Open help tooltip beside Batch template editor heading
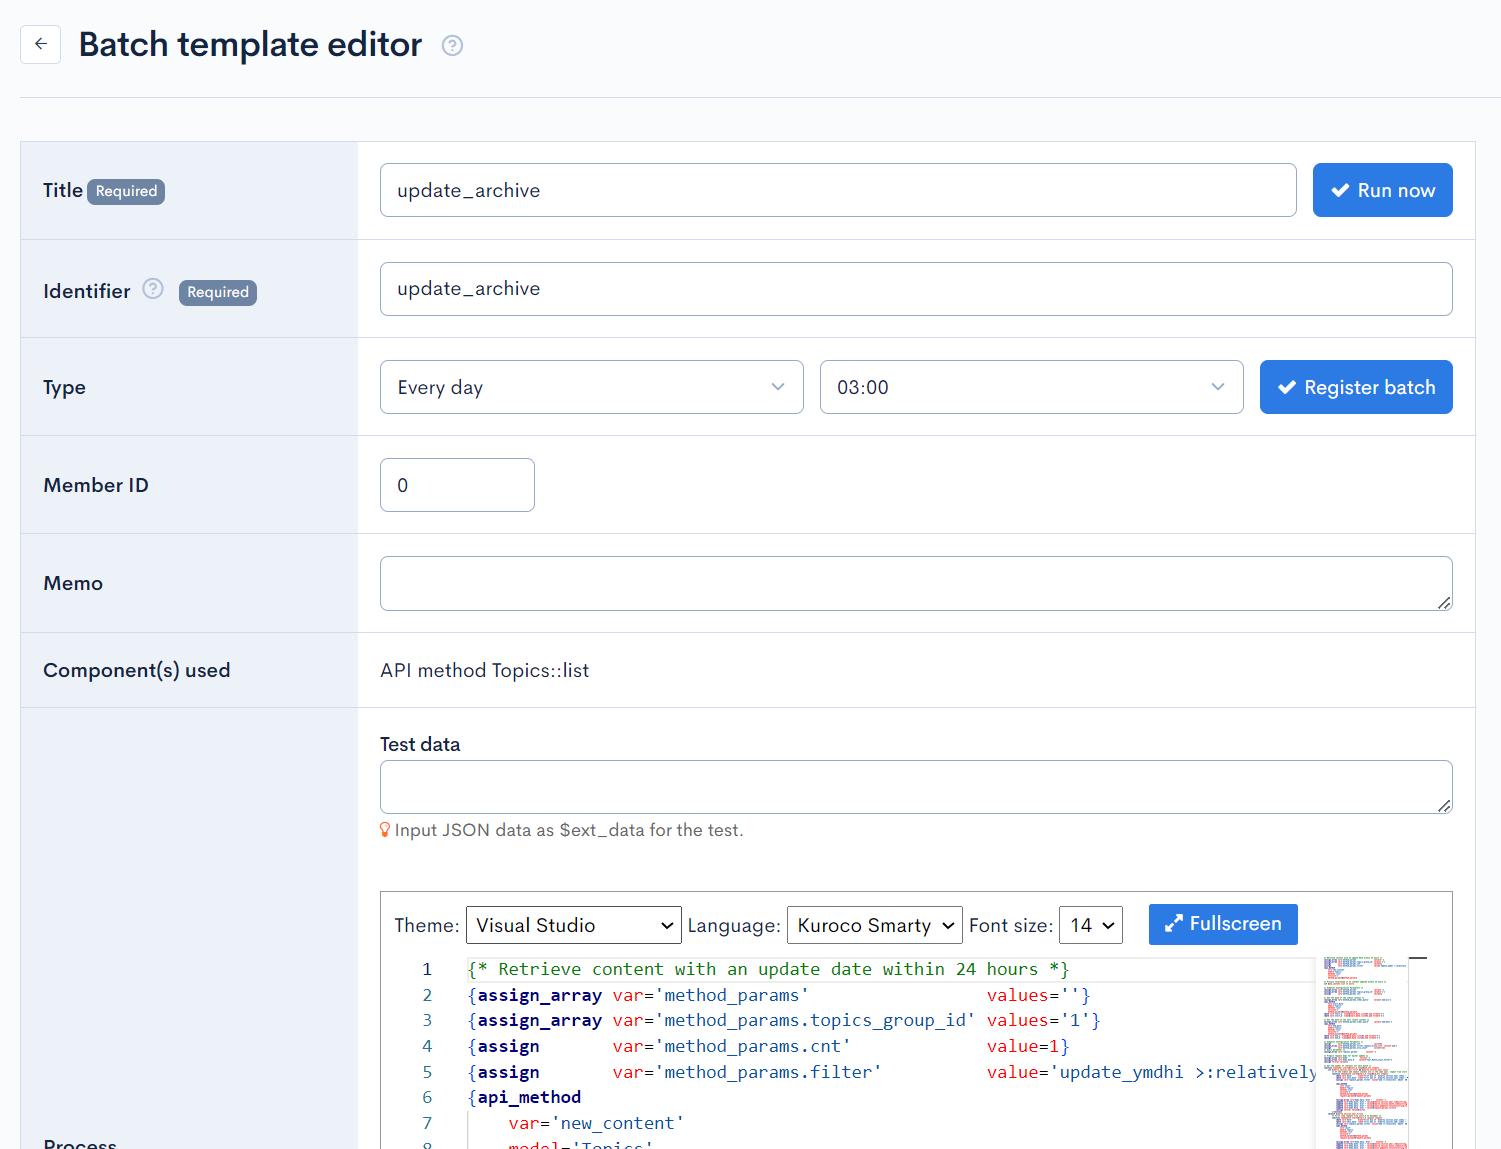Image resolution: width=1501 pixels, height=1149 pixels. coord(452,46)
